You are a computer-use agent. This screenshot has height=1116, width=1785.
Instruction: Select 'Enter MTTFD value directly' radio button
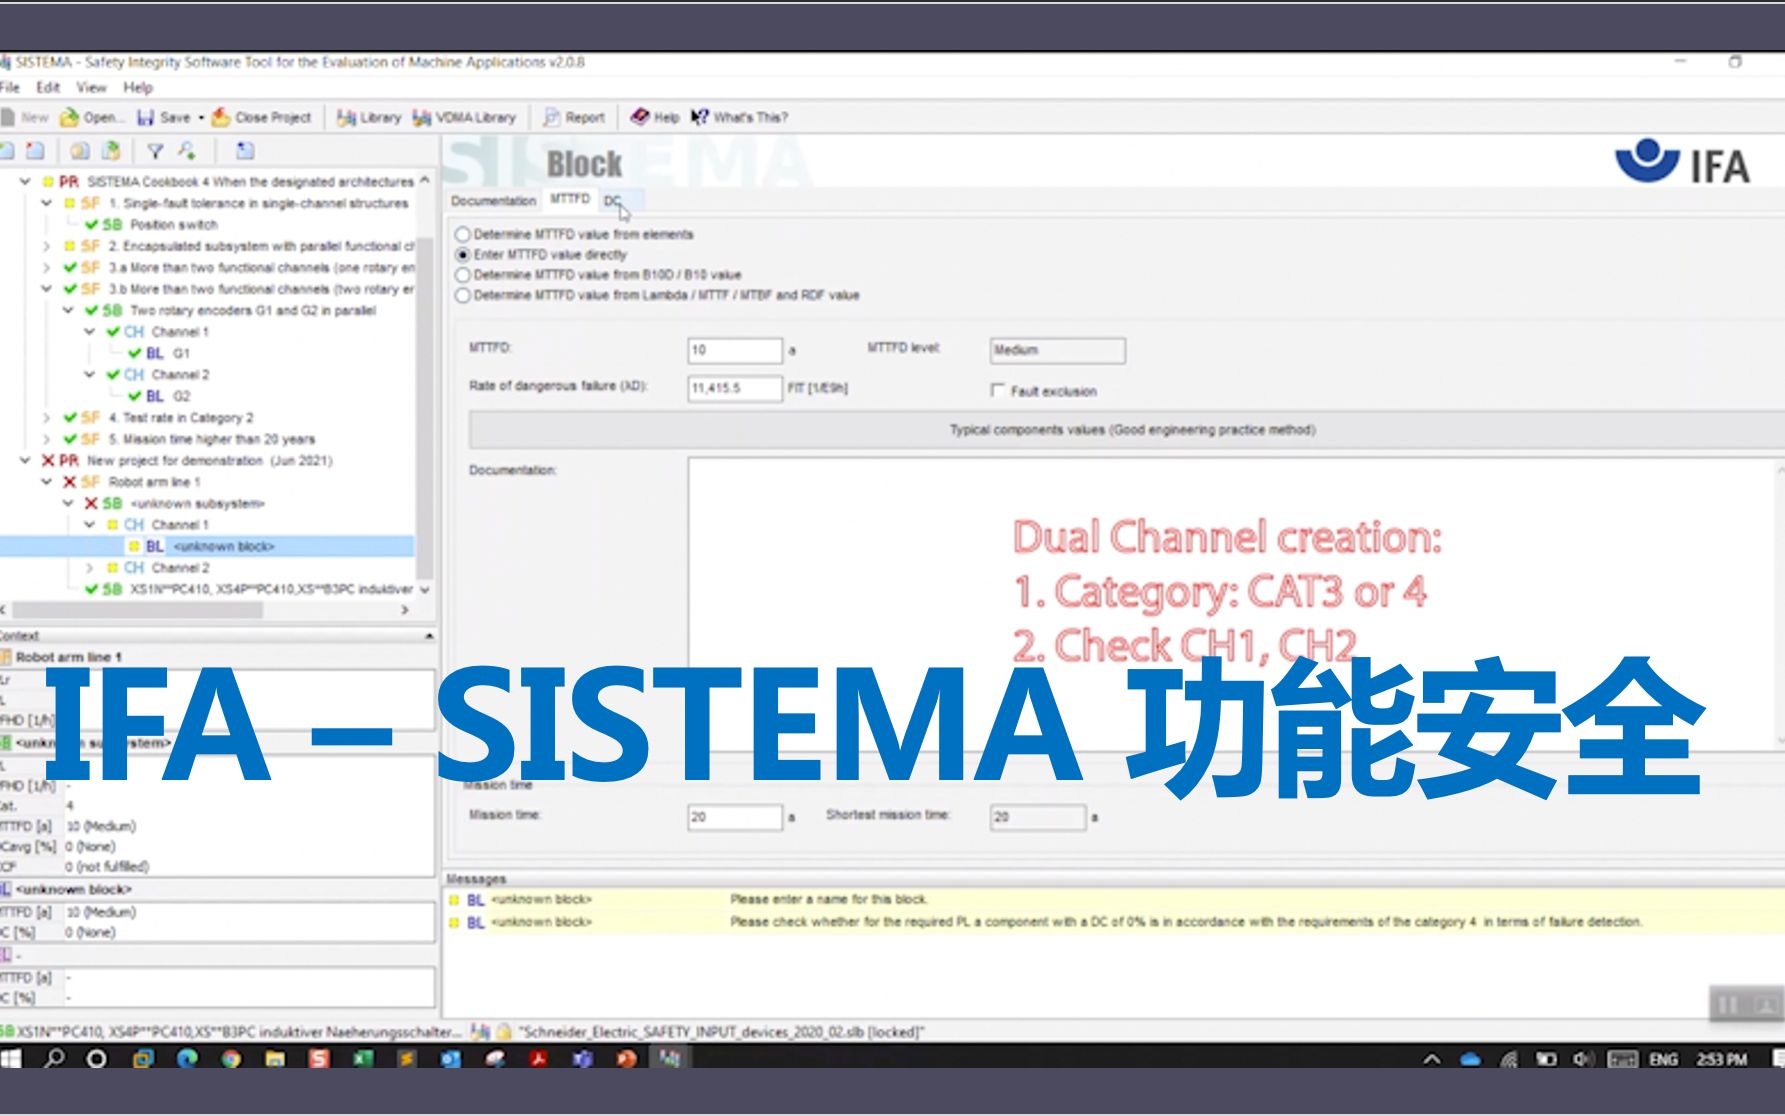point(463,255)
